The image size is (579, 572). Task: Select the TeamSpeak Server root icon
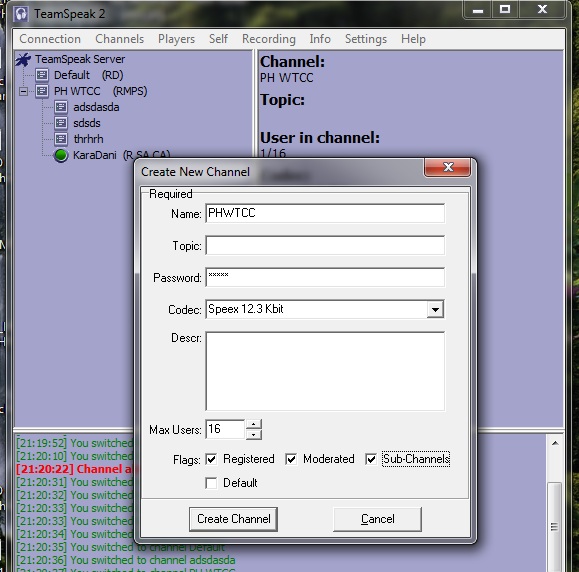point(23,59)
